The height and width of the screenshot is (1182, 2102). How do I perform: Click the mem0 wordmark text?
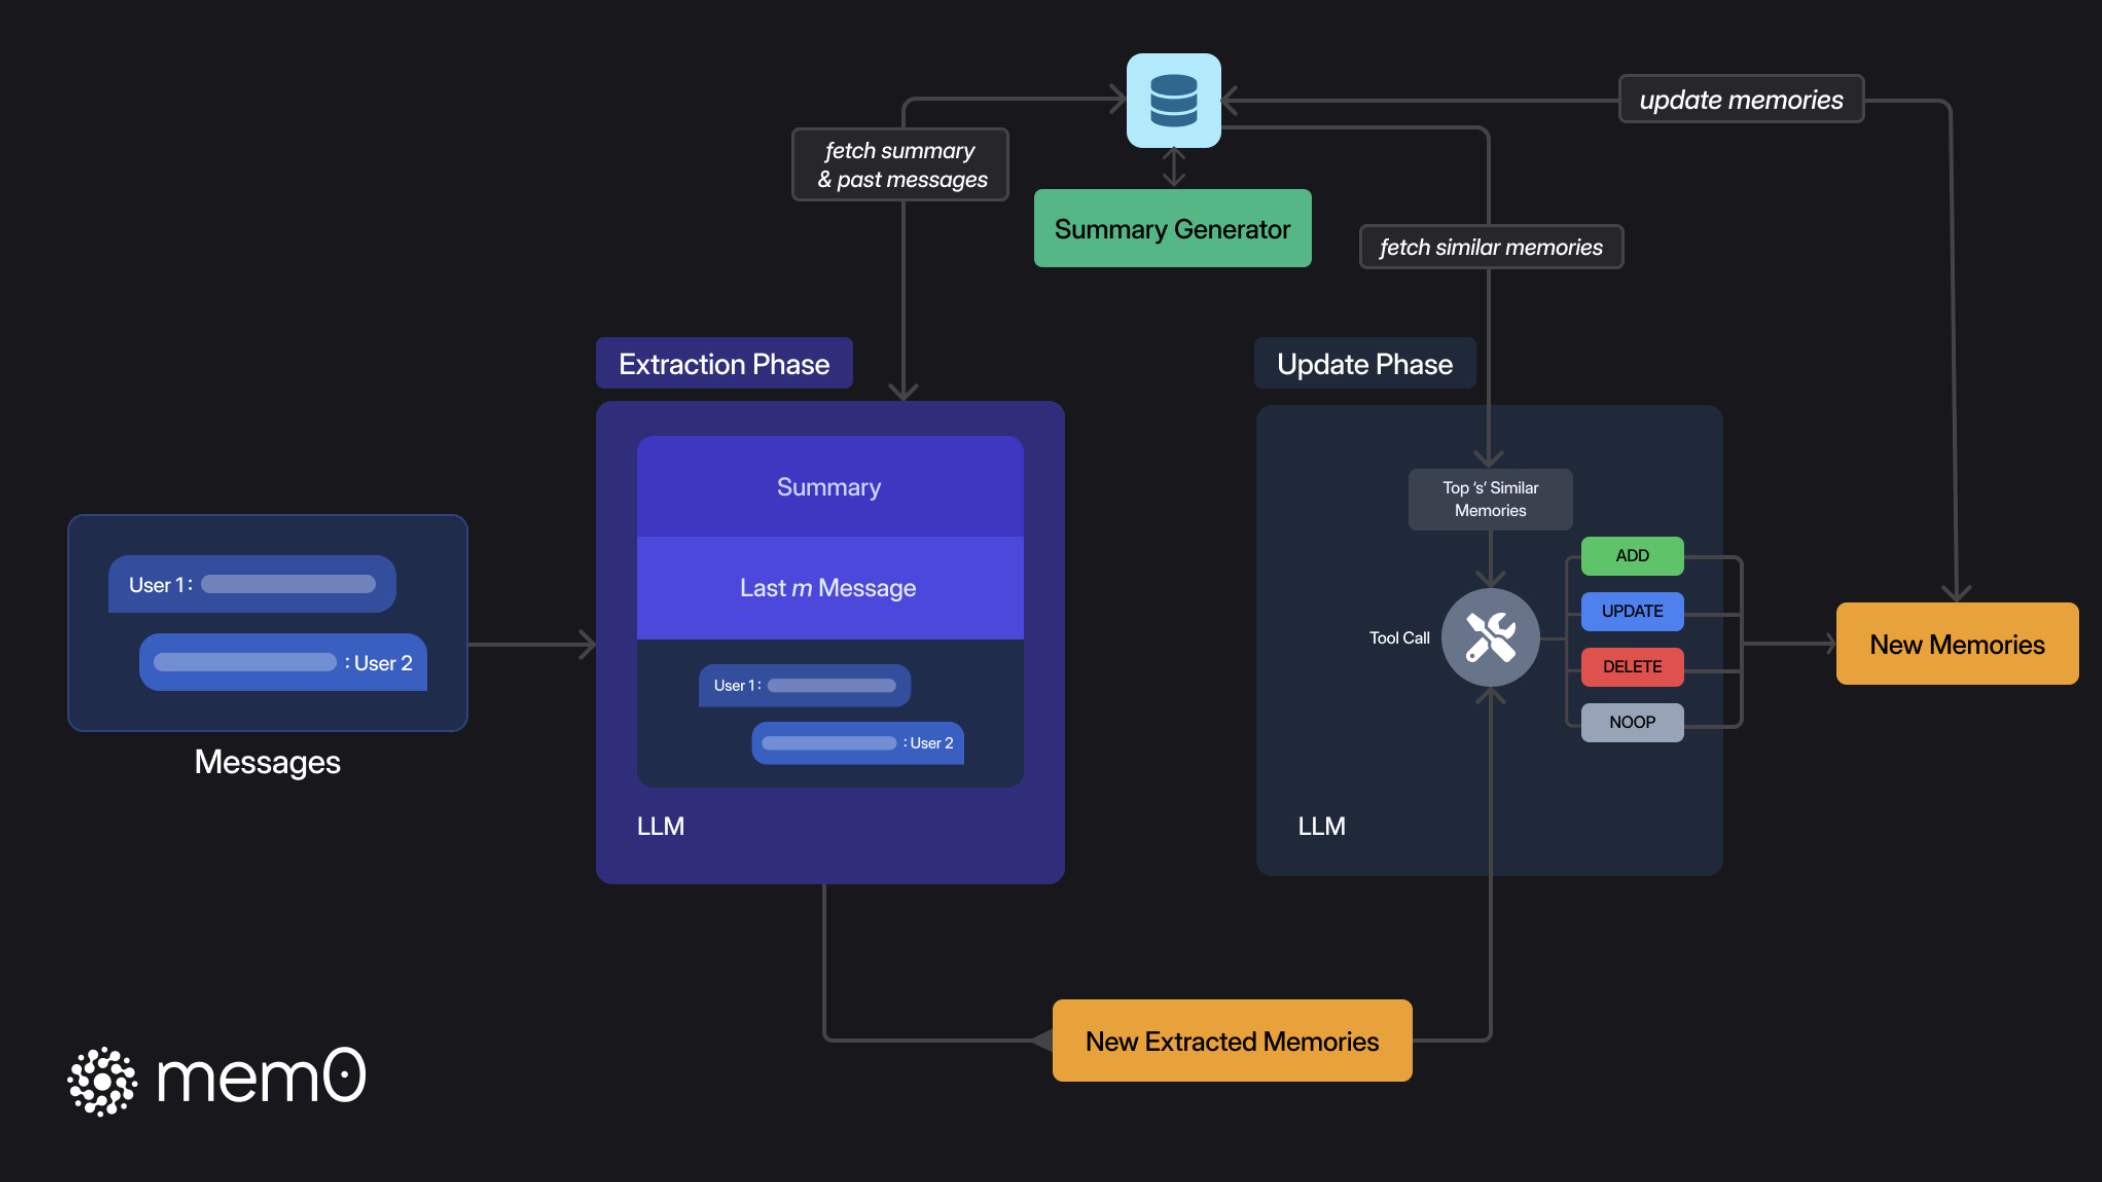[x=261, y=1077]
